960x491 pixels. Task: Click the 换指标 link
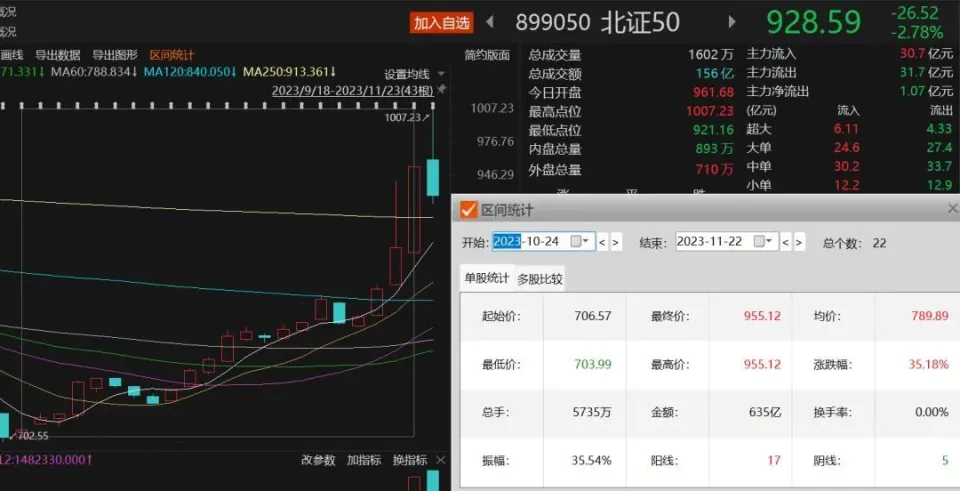click(x=410, y=460)
